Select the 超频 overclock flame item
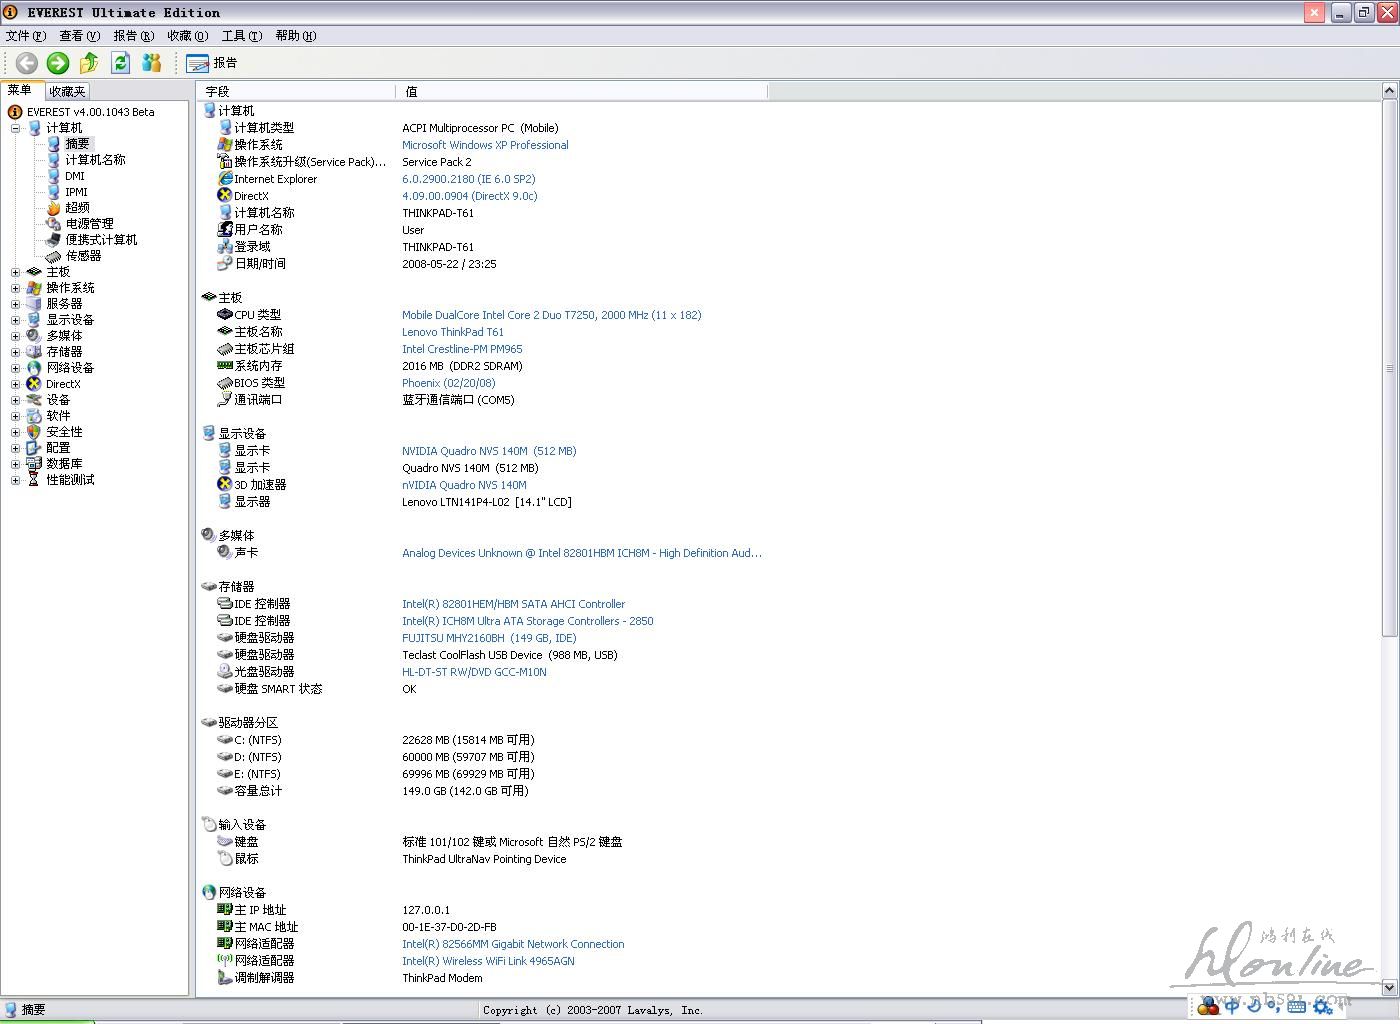The height and width of the screenshot is (1024, 1400). tap(77, 208)
